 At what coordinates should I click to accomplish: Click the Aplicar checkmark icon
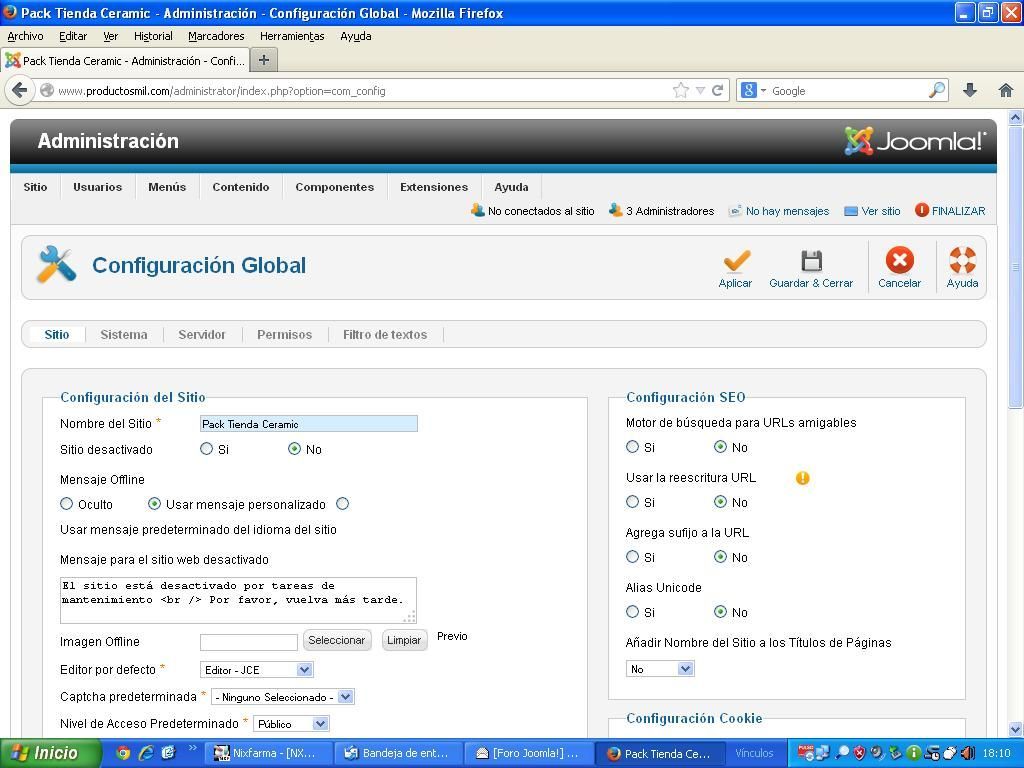(736, 261)
